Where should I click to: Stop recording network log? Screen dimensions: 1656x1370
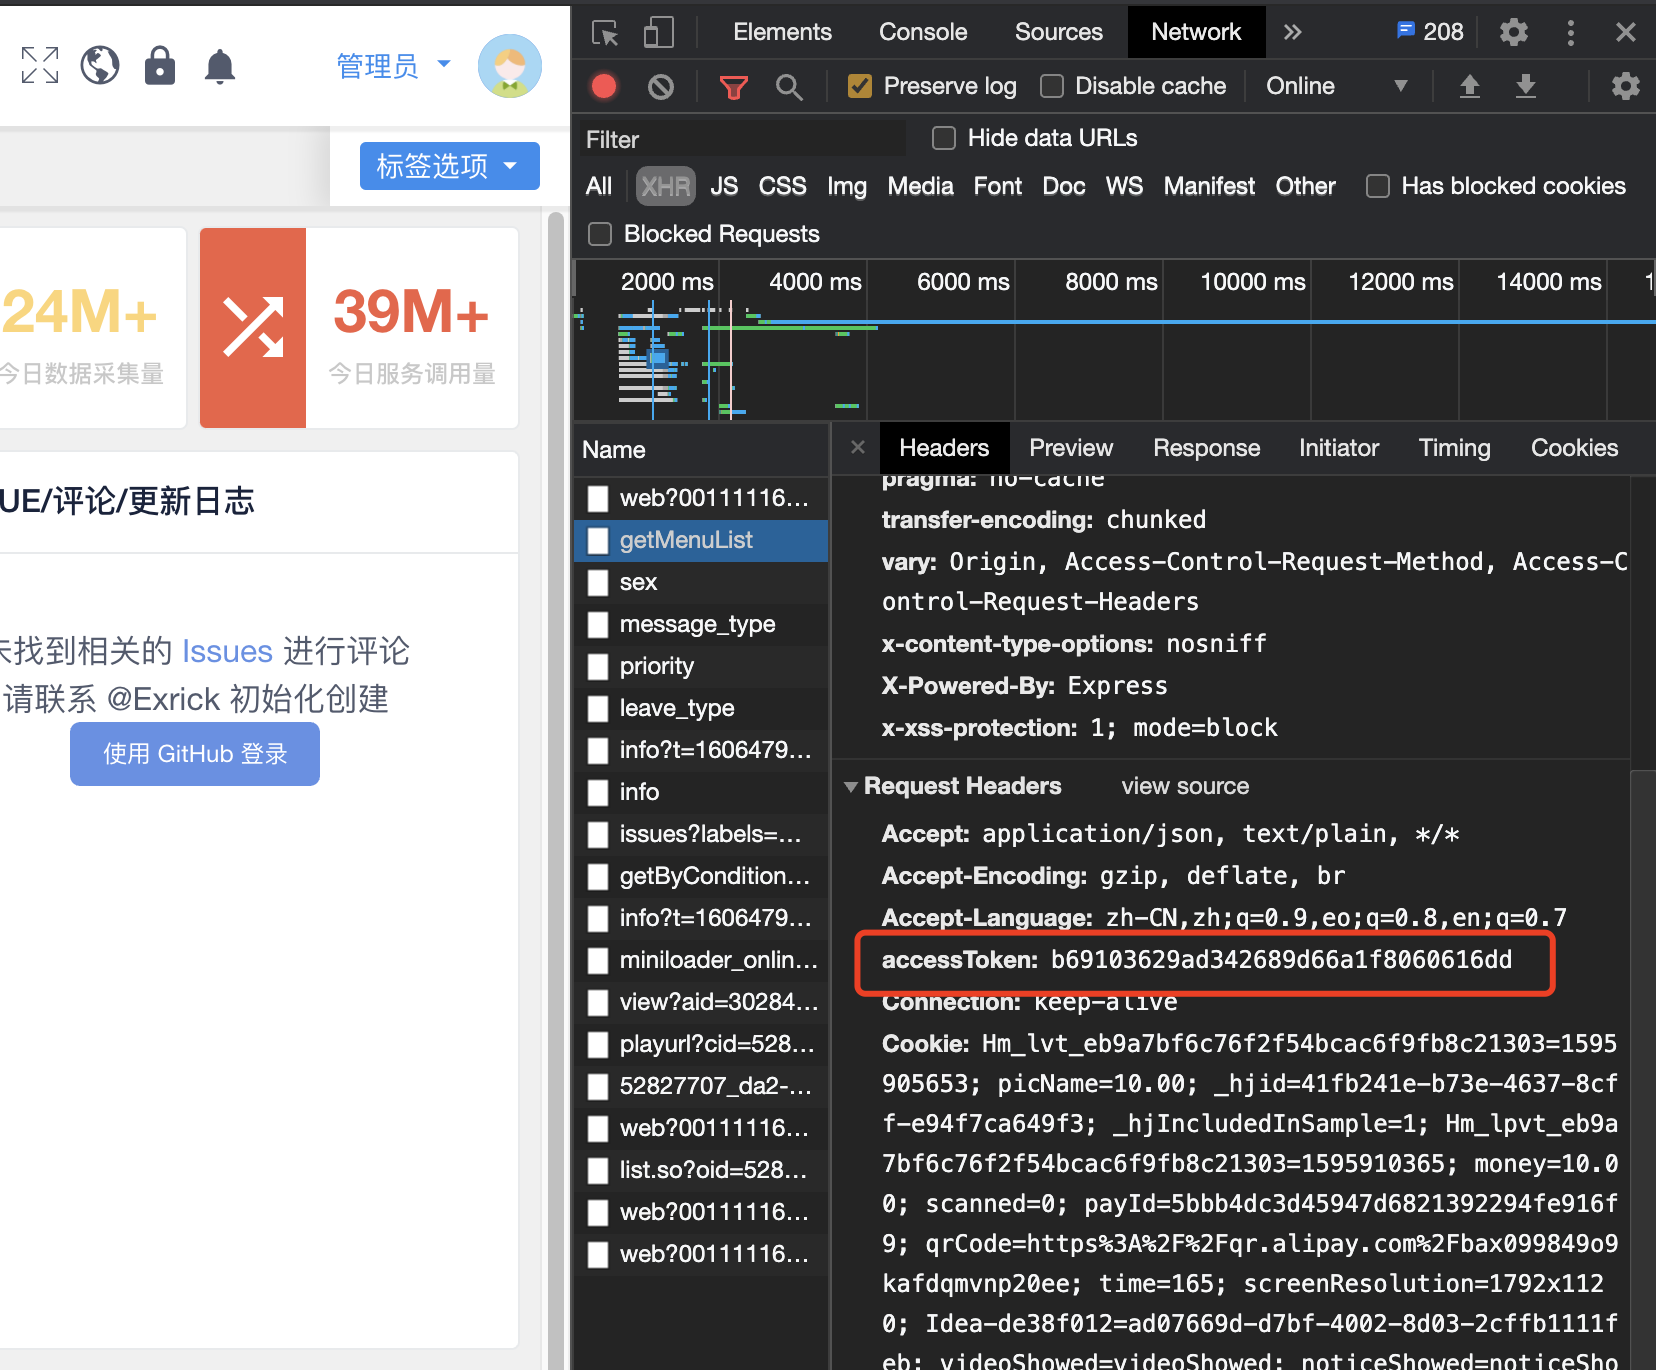(x=604, y=87)
